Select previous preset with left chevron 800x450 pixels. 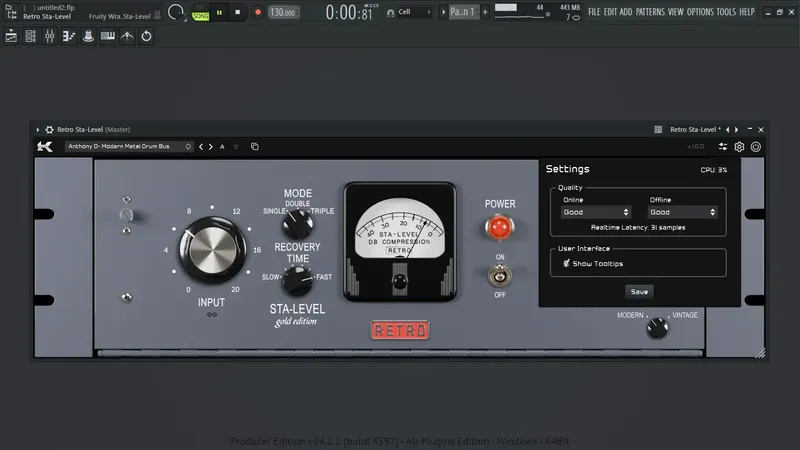pos(201,147)
